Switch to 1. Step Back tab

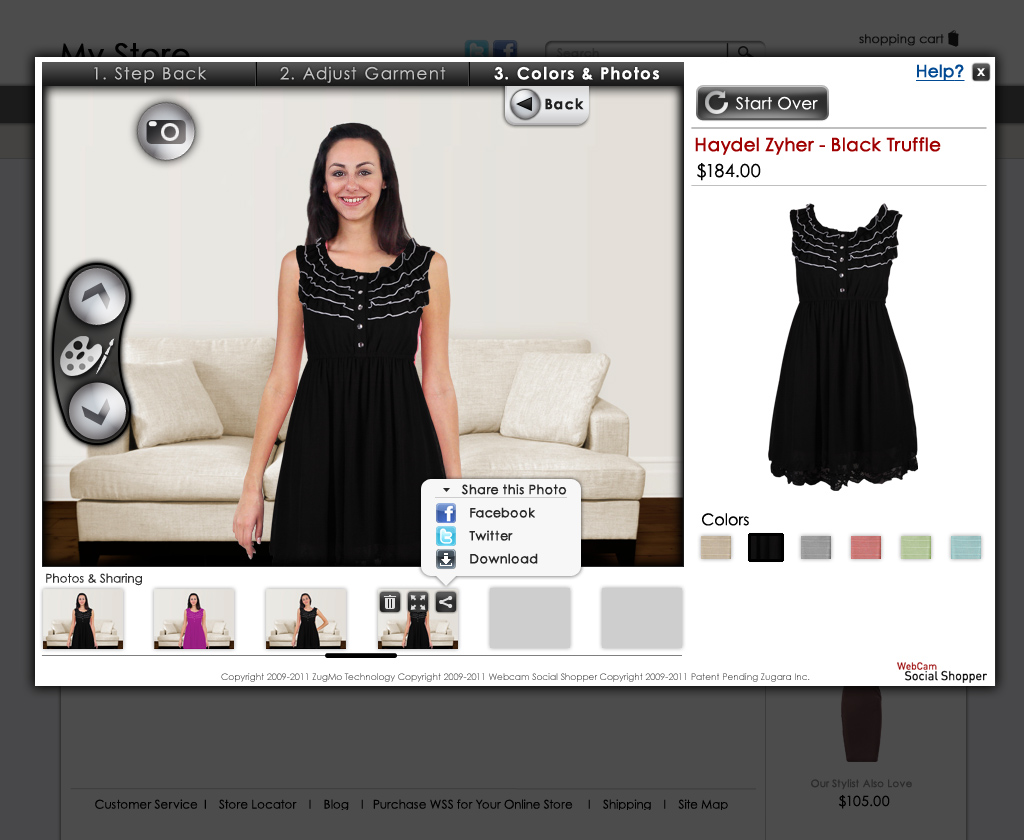click(150, 74)
